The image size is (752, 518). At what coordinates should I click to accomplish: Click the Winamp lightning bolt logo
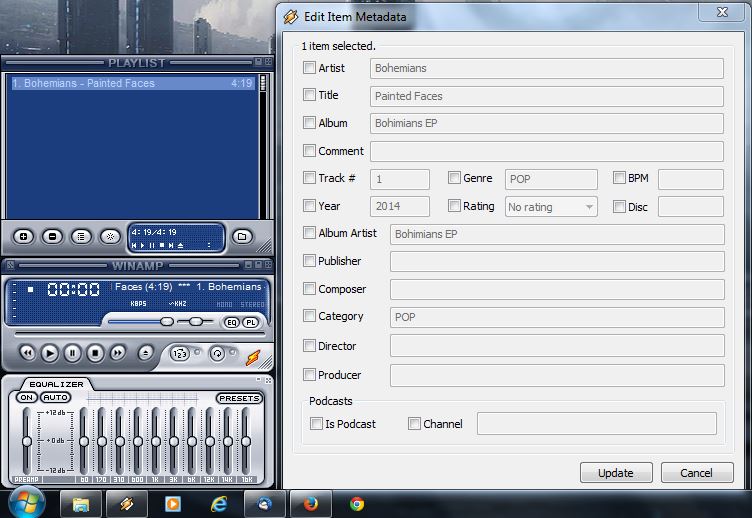(x=253, y=357)
